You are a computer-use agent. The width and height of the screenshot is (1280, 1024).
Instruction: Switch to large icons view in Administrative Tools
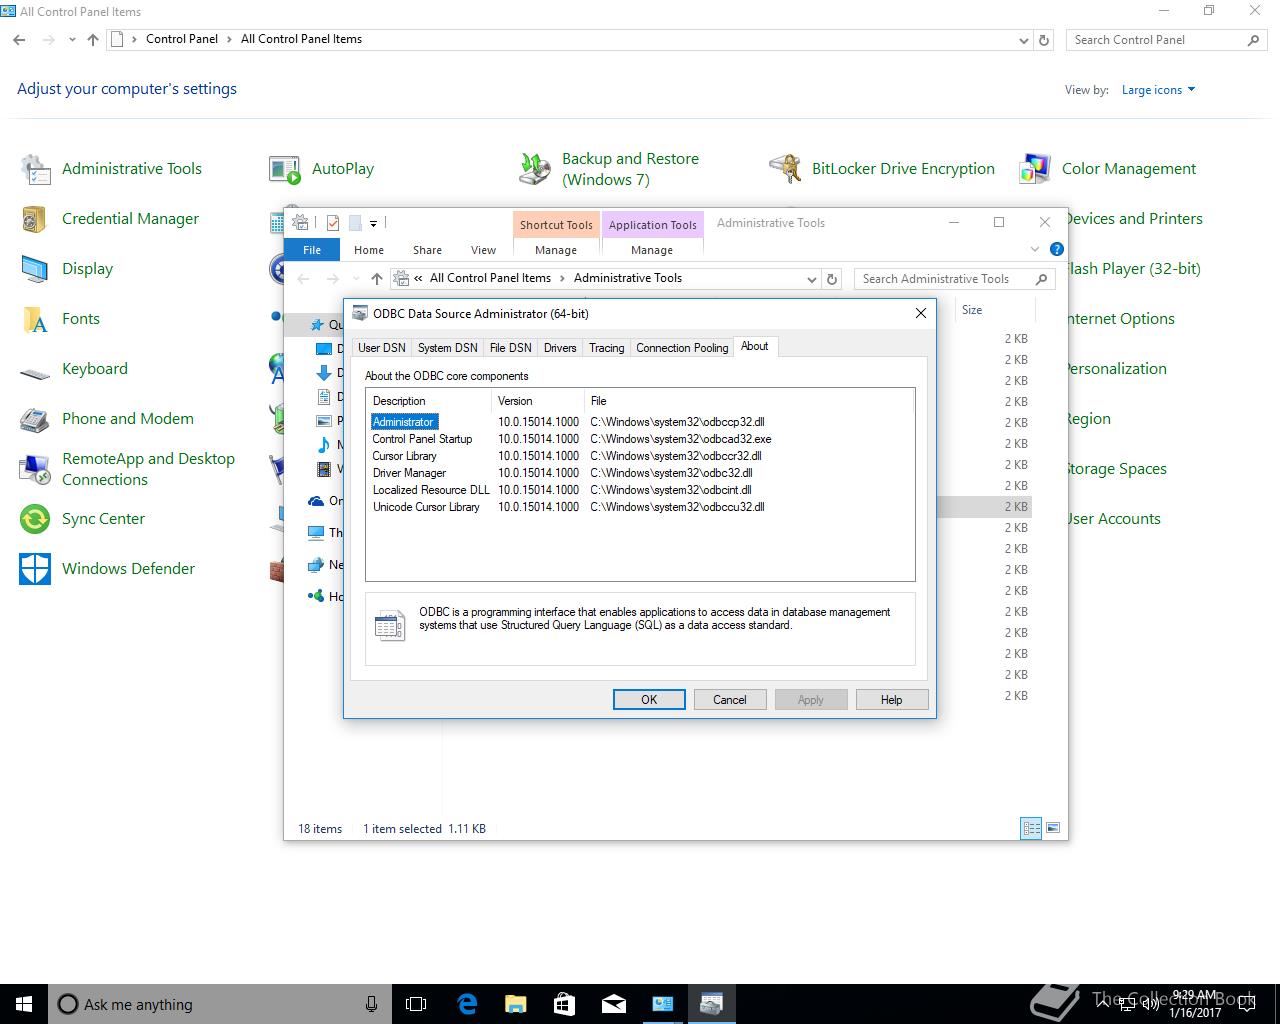(1052, 828)
